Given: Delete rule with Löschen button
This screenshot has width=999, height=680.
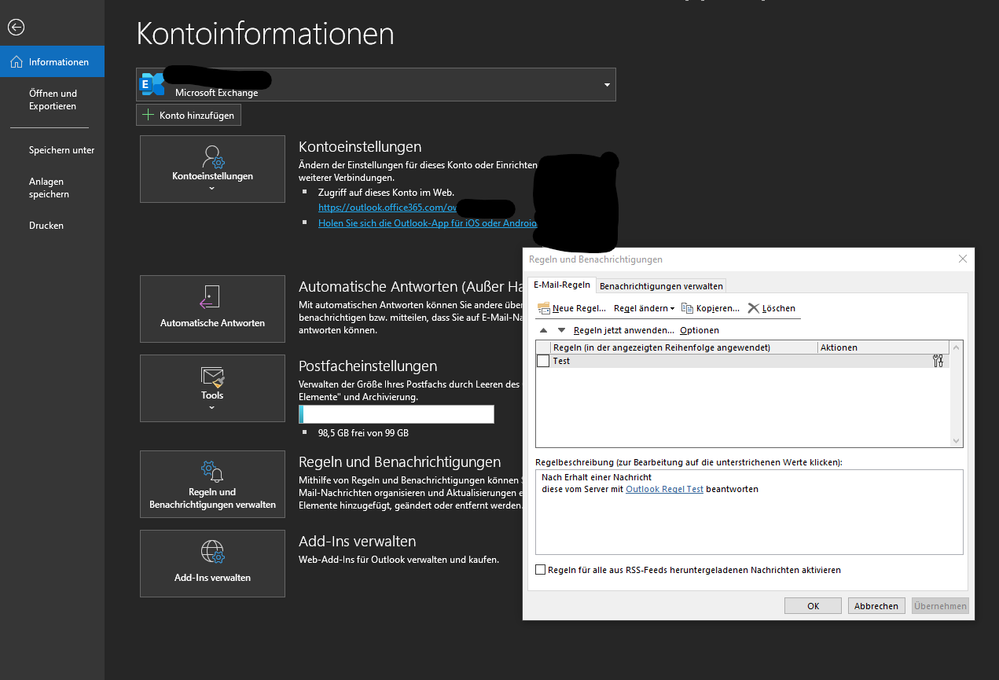Looking at the screenshot, I should click(x=772, y=308).
